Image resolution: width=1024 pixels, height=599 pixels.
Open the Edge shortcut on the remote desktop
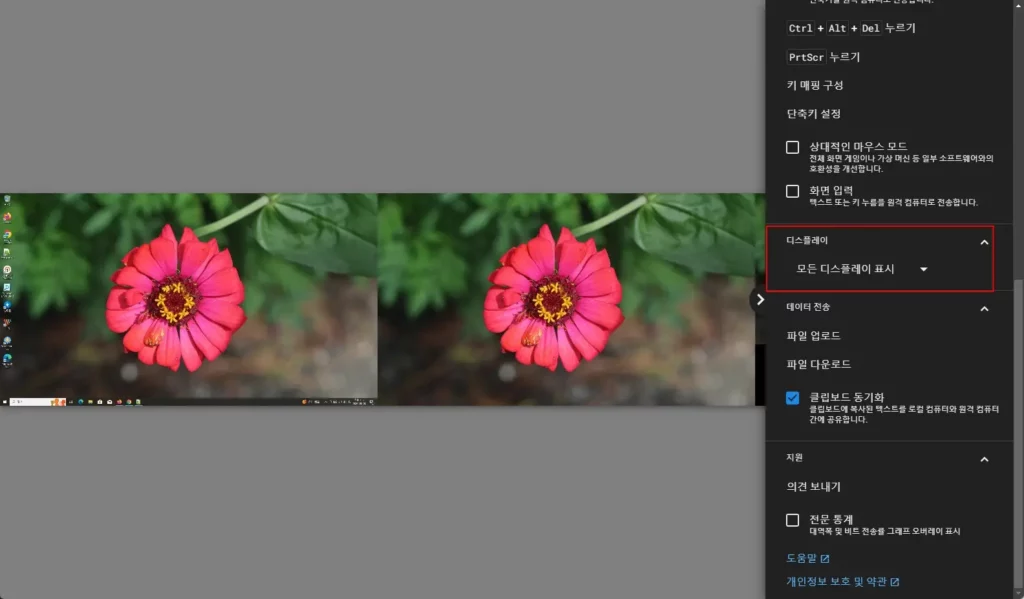coord(7,358)
